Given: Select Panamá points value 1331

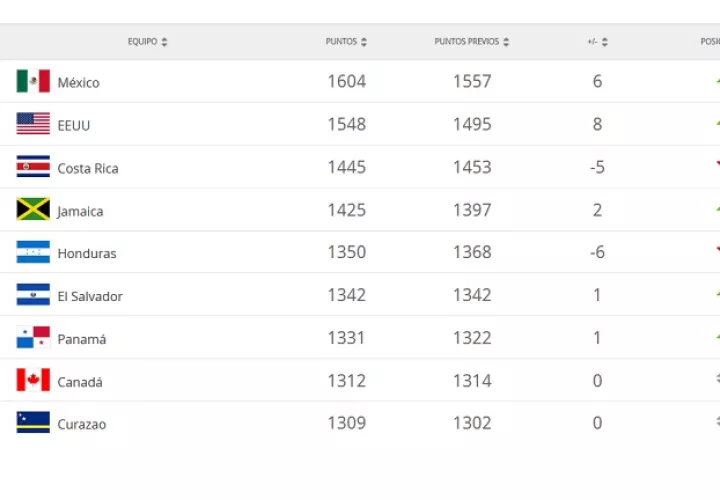Looking at the screenshot, I should click(x=346, y=338).
